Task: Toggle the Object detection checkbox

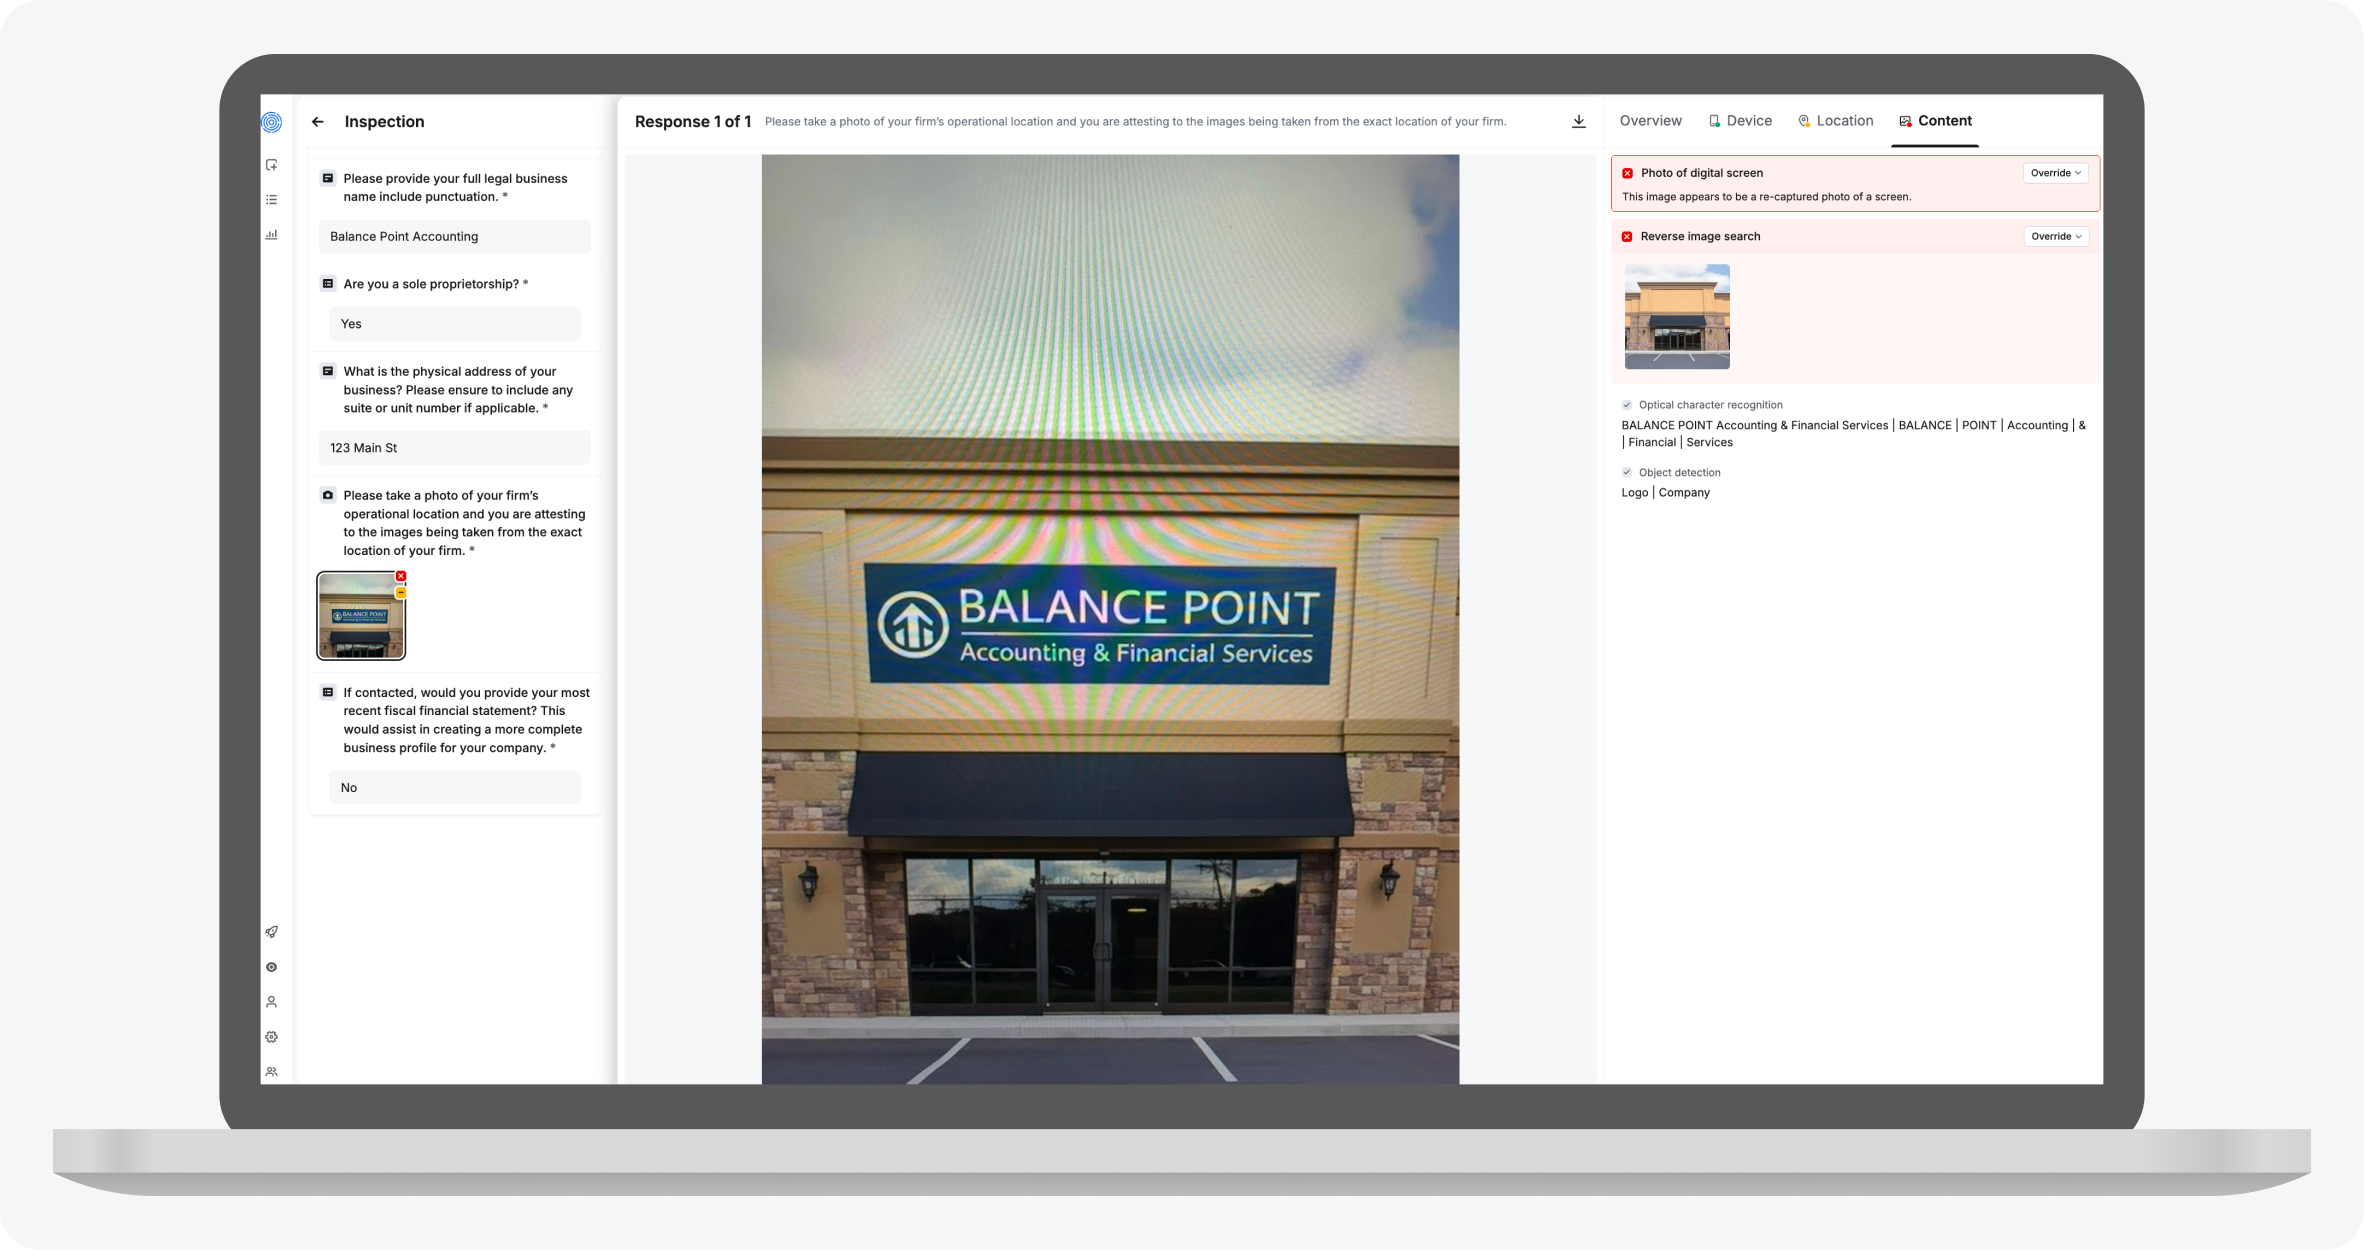Action: point(1628,472)
